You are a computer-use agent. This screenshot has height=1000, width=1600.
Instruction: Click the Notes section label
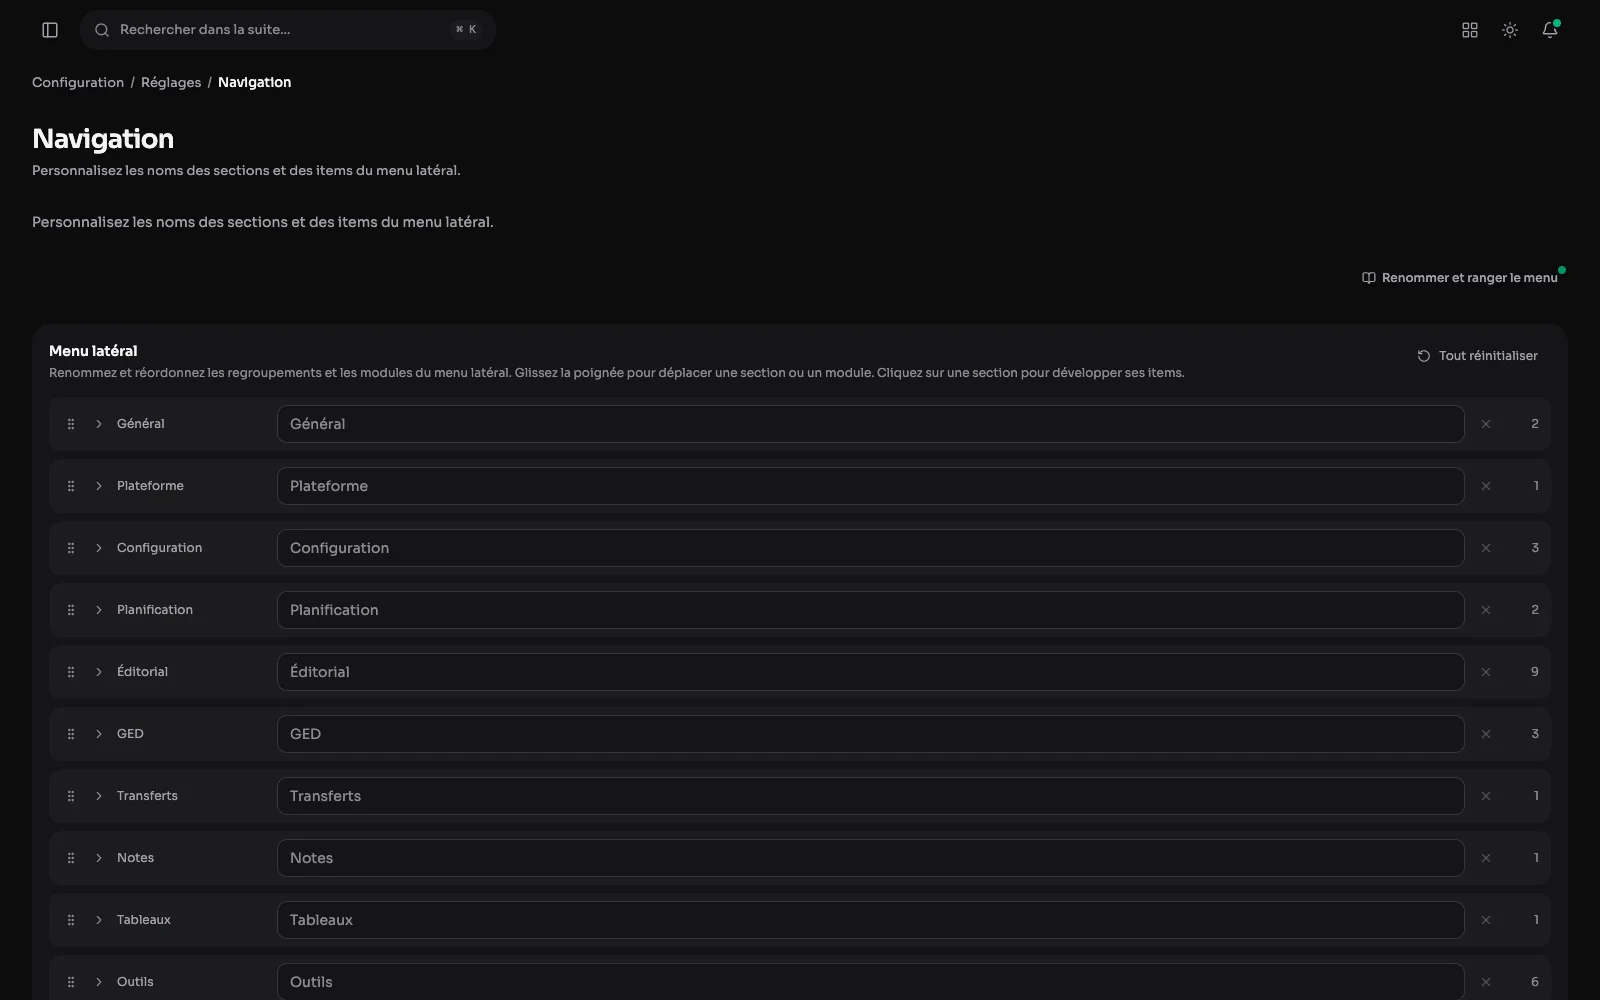point(135,858)
